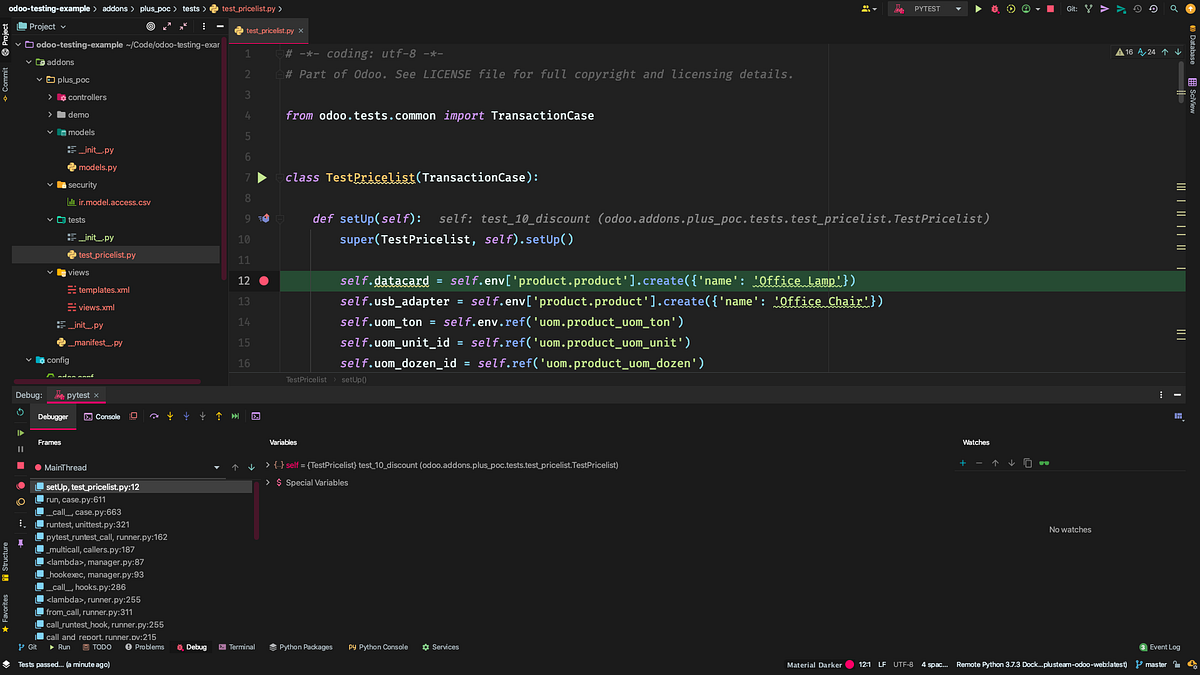The width and height of the screenshot is (1200, 675).
Task: Collapse the models folder
Action: point(51,132)
